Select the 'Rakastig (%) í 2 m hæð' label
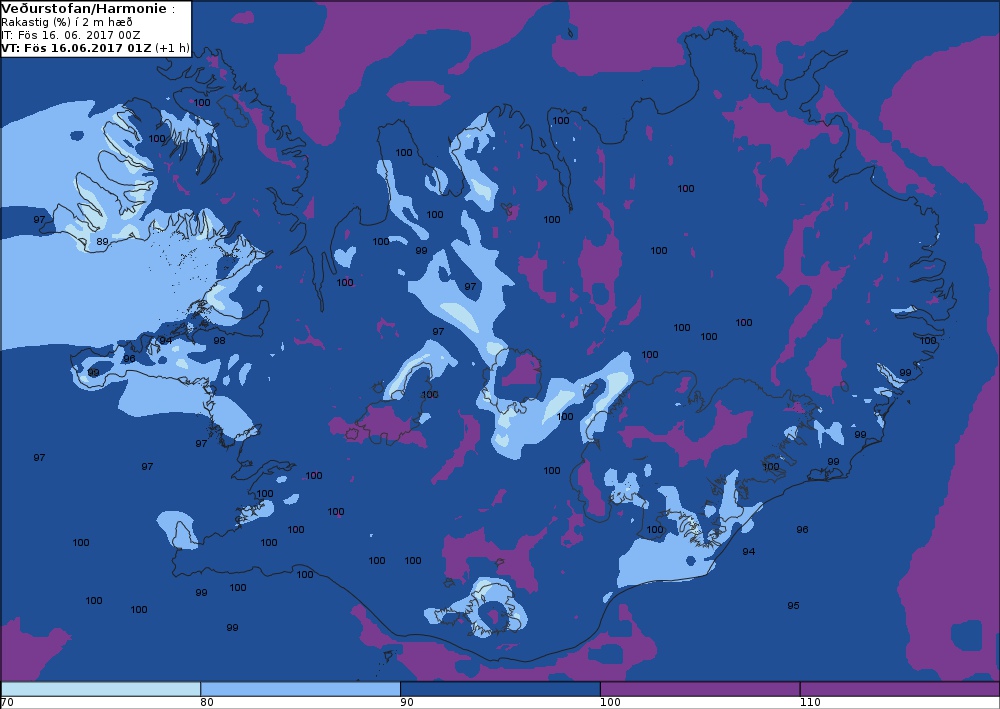This screenshot has height=709, width=1000. coord(67,22)
